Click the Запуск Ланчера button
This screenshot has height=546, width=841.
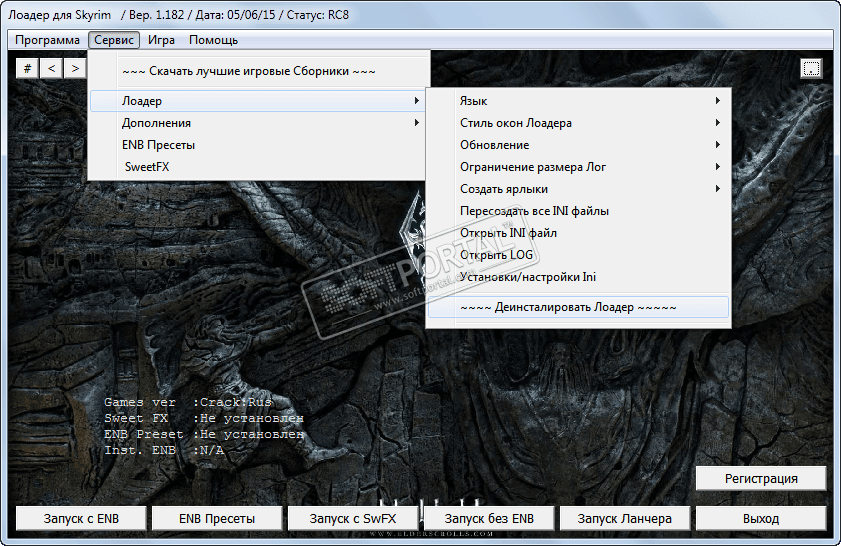[624, 519]
